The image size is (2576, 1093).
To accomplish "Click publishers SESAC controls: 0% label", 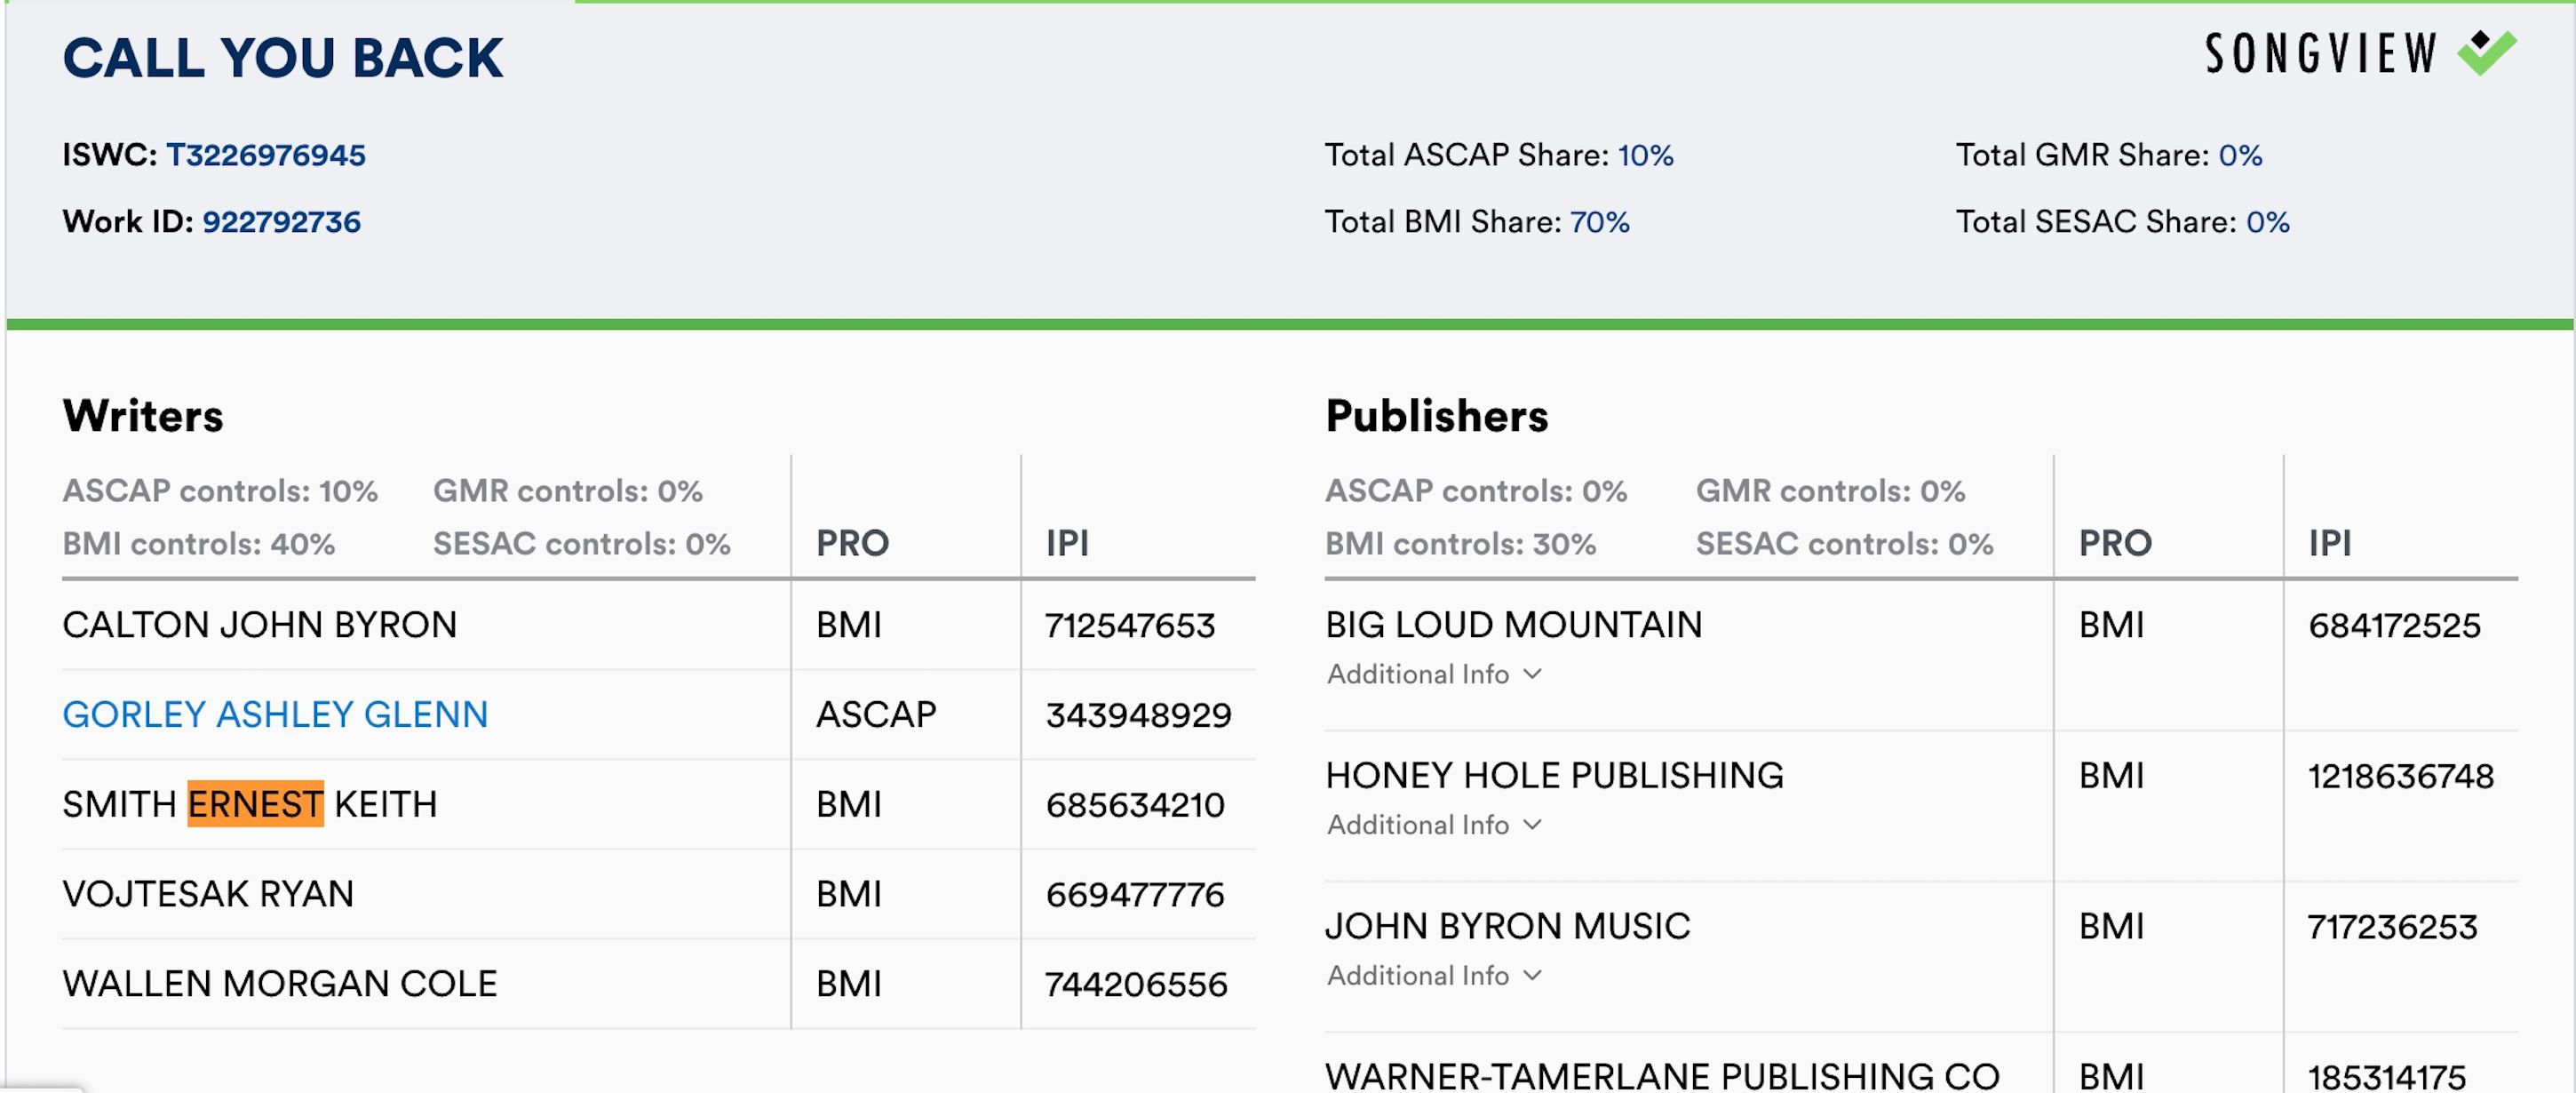I will pyautogui.click(x=1844, y=544).
